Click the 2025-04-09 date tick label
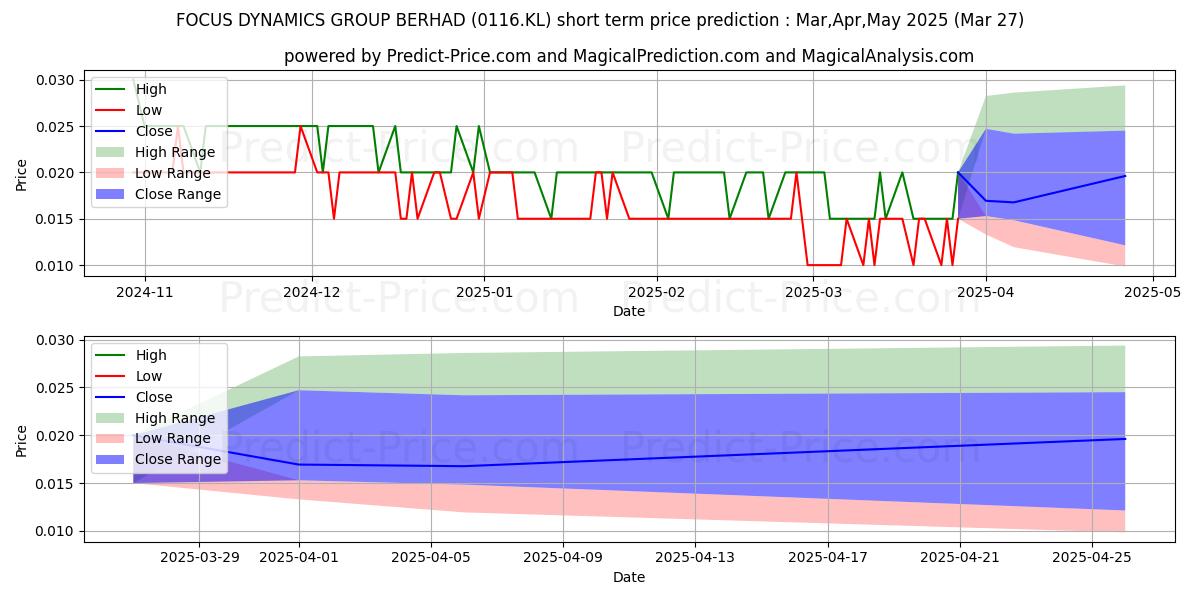1200x600 pixels. point(563,558)
